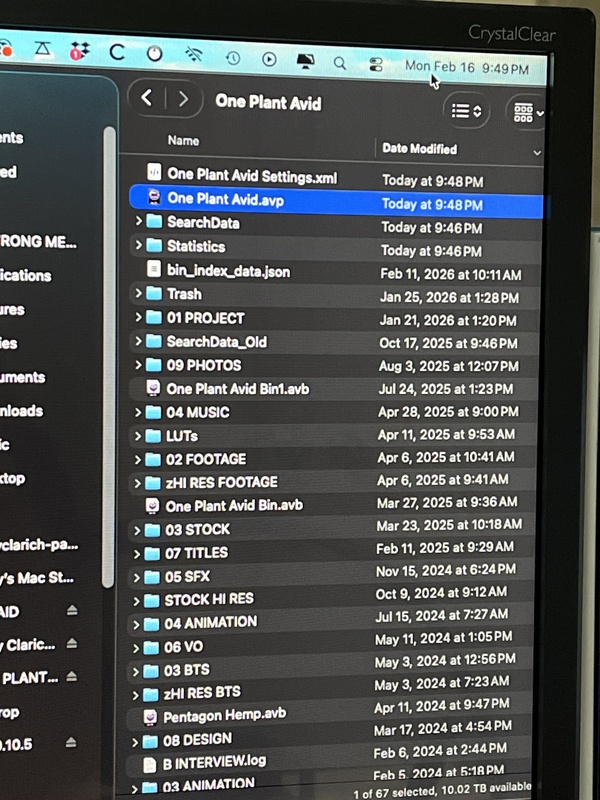600x800 pixels.
Task: Click the Pentagon Hemp.avb file icon
Action: point(150,716)
